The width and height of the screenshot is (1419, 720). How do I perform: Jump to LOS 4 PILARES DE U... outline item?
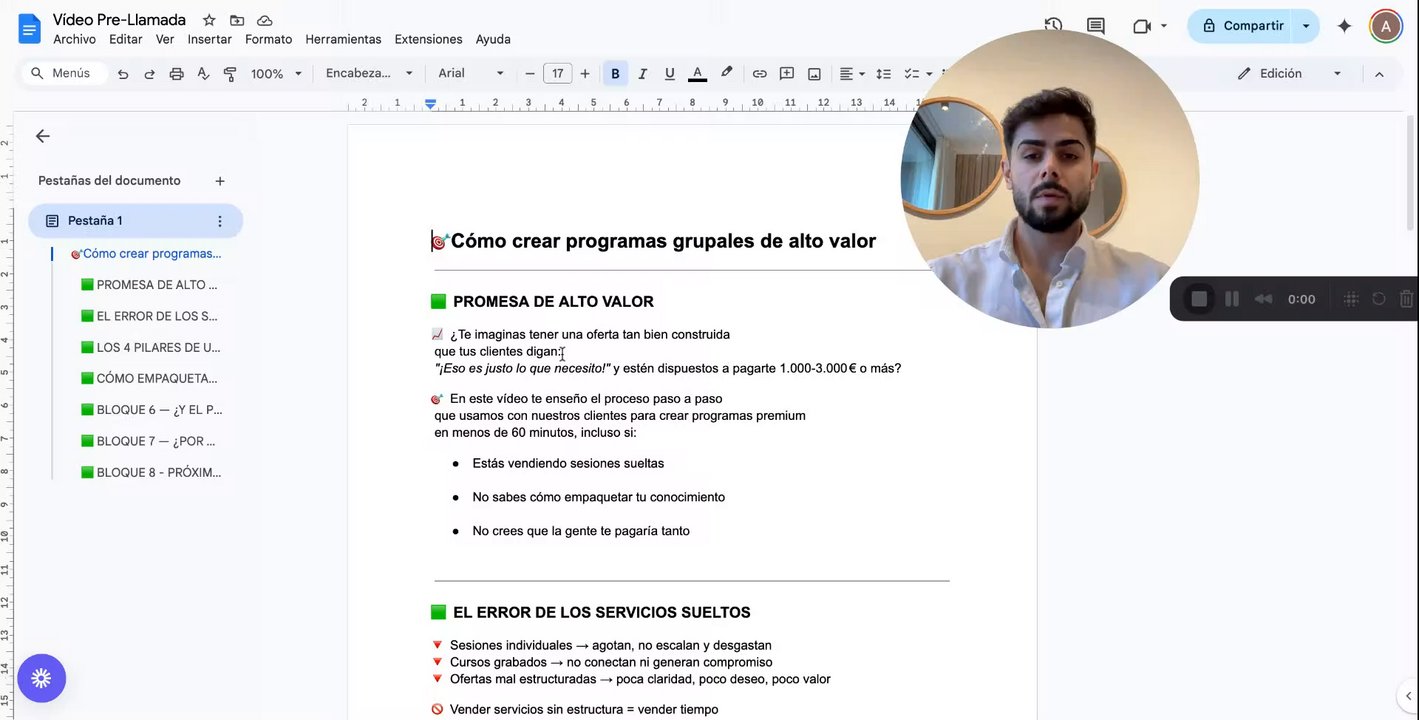click(x=149, y=348)
